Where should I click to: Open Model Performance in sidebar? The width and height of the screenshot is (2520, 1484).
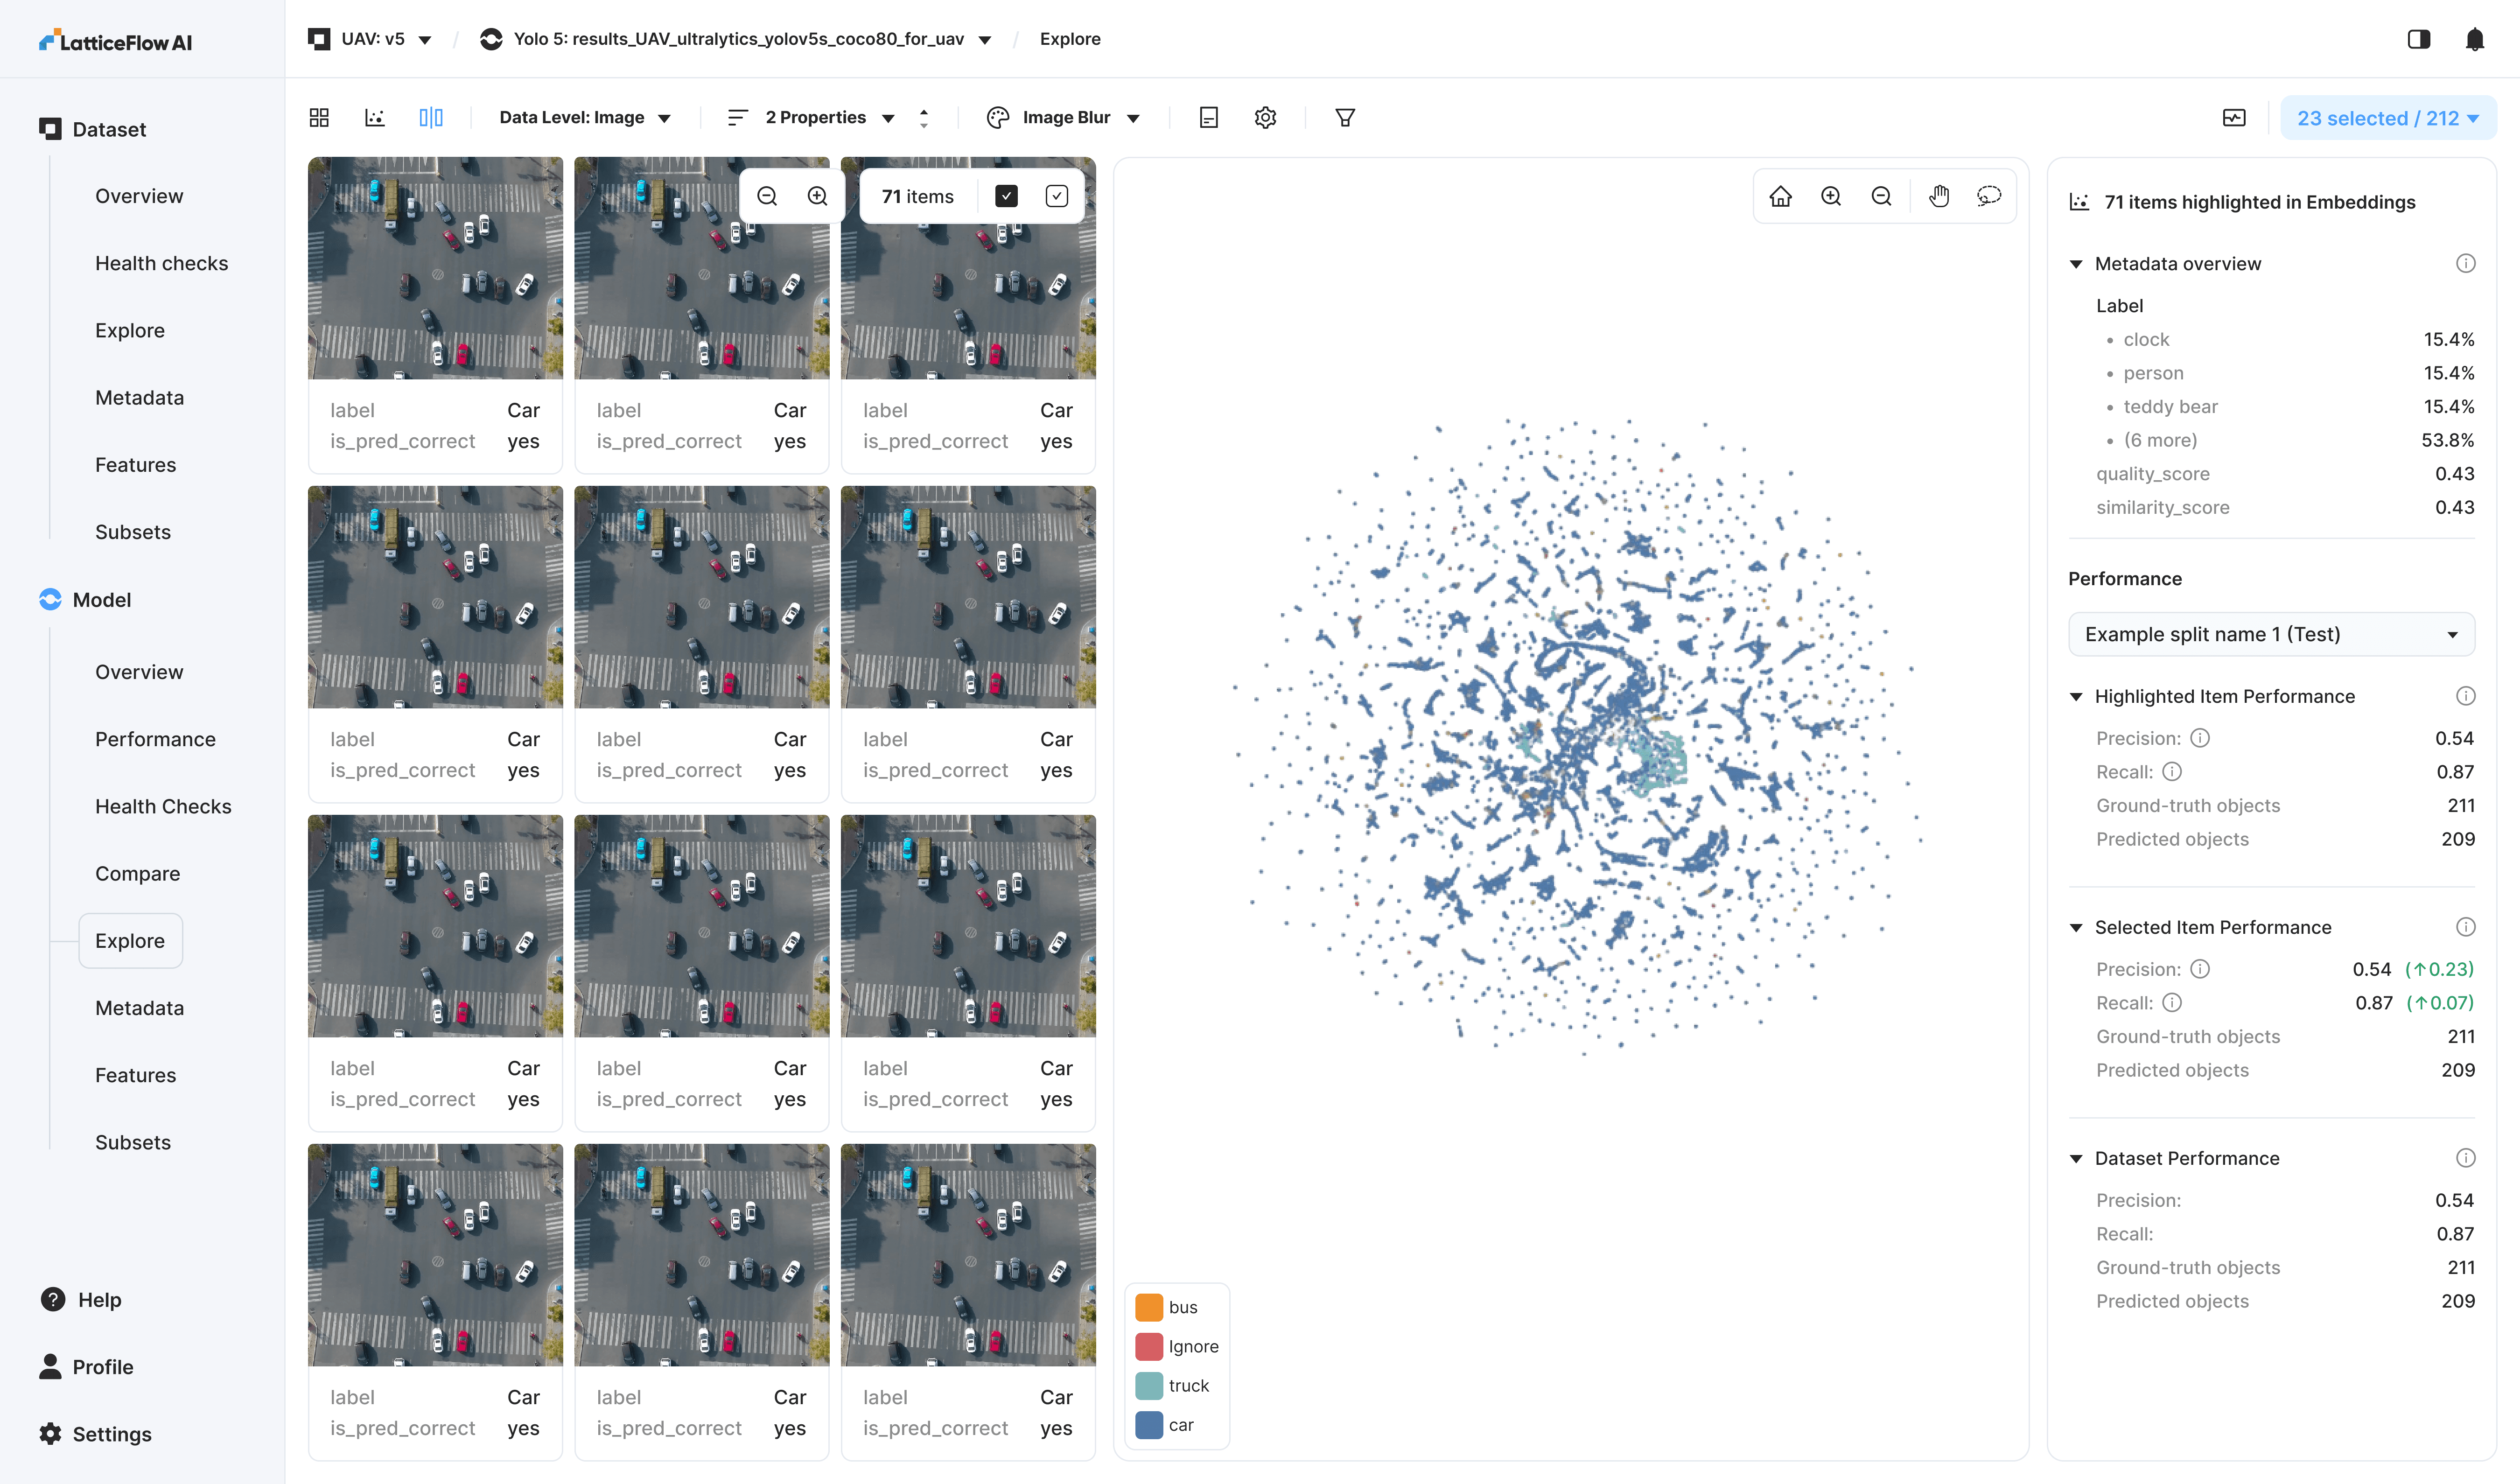[155, 739]
